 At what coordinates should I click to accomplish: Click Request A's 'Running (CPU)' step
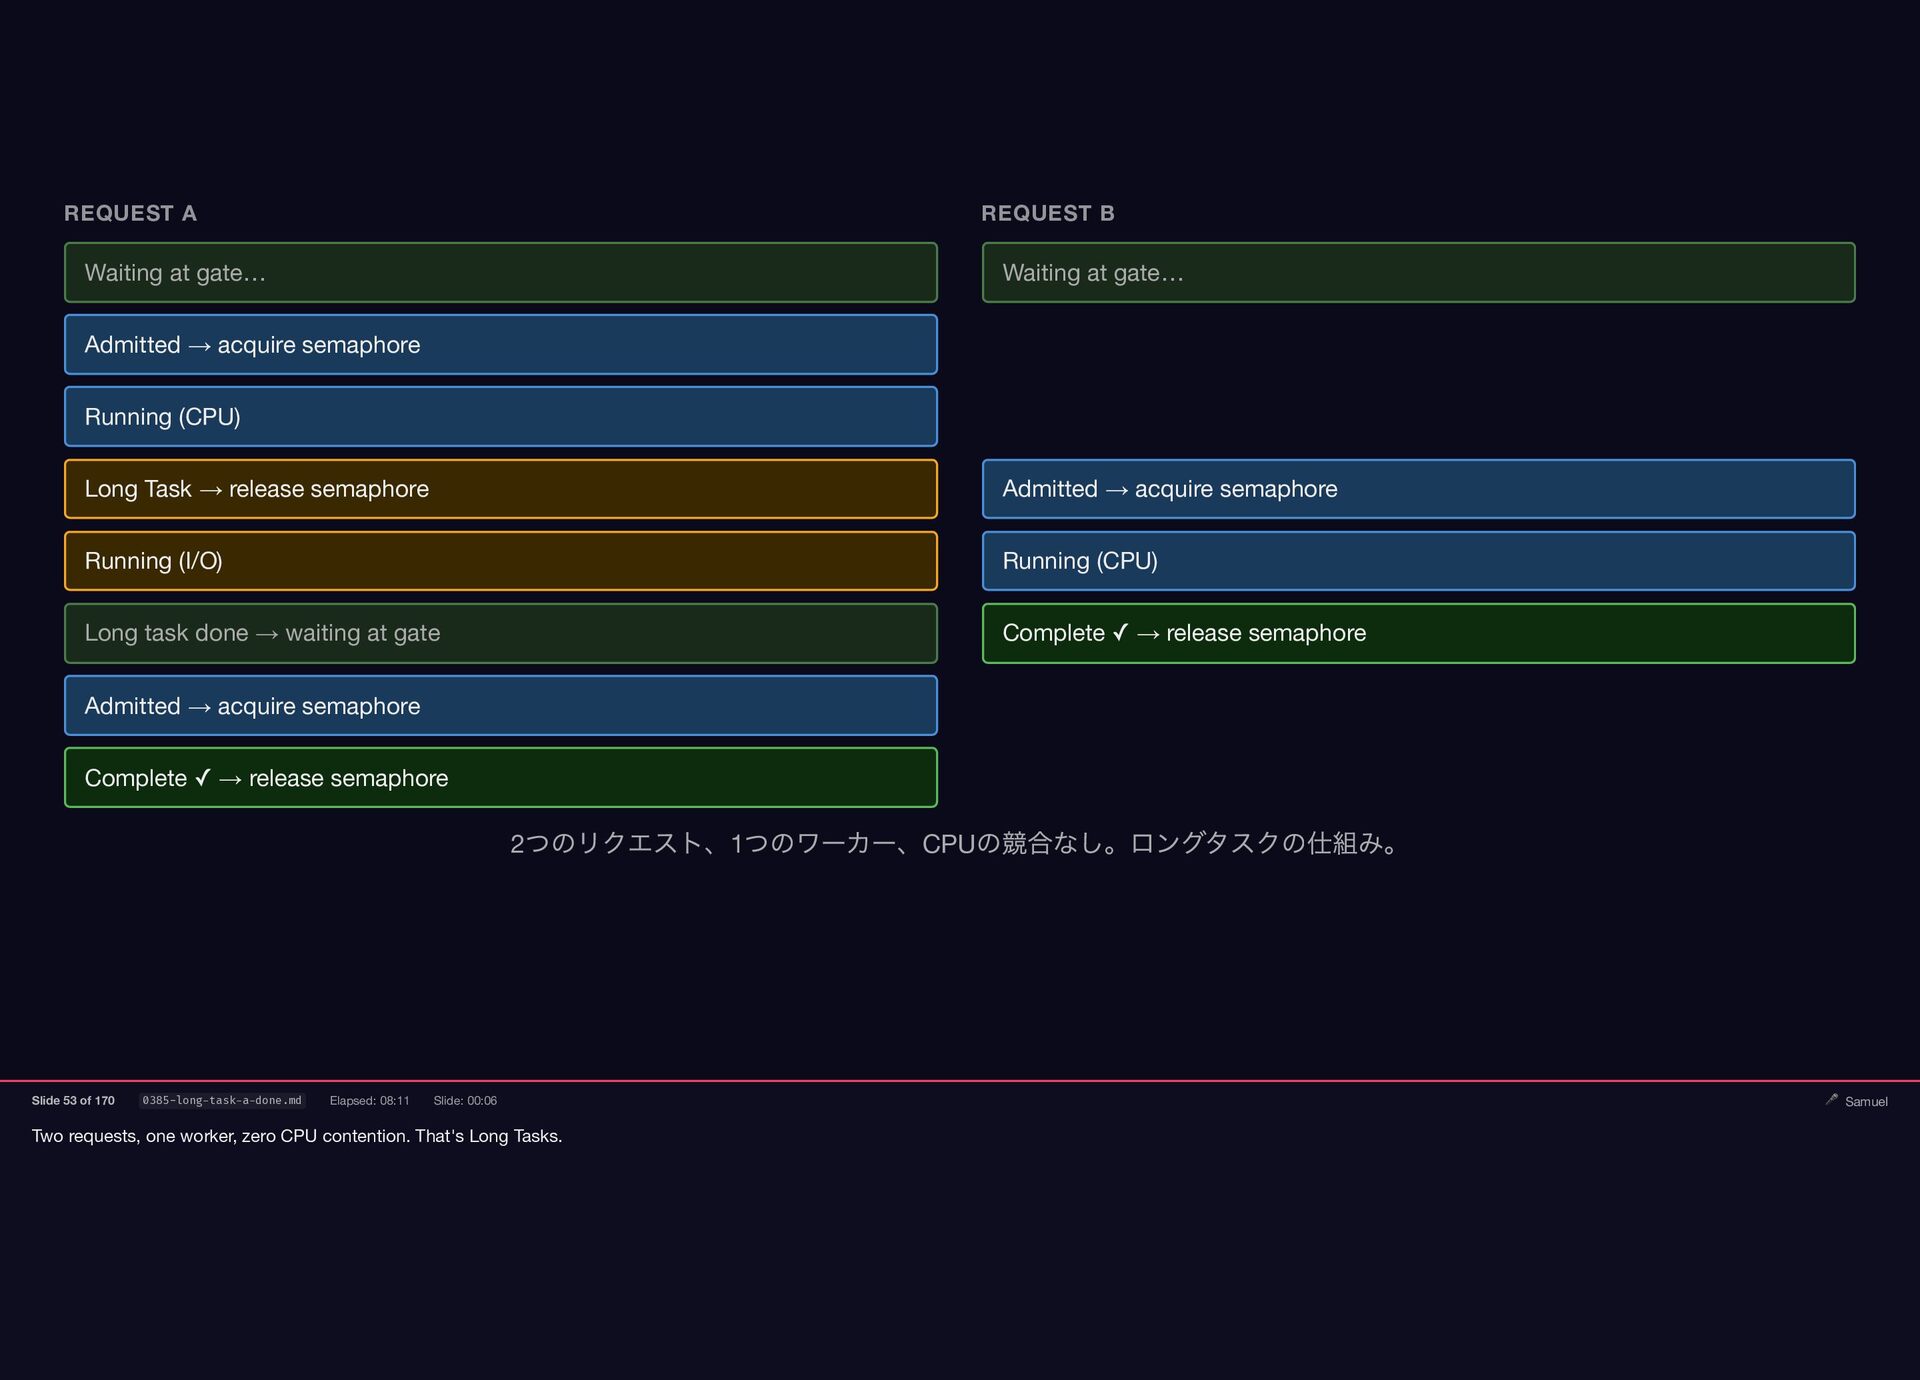point(500,416)
